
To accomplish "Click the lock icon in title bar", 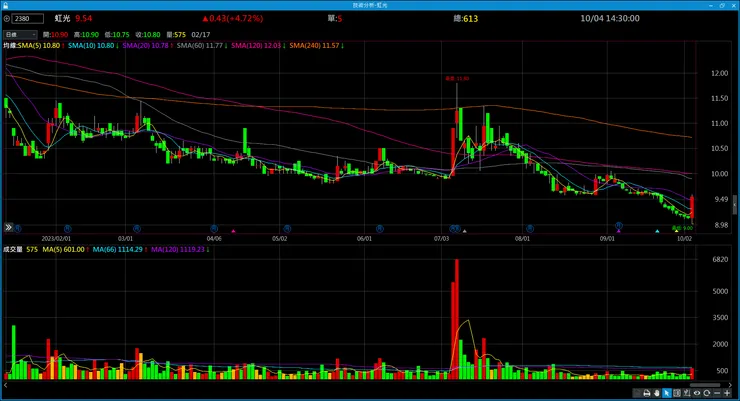I will (x=5, y=5).
